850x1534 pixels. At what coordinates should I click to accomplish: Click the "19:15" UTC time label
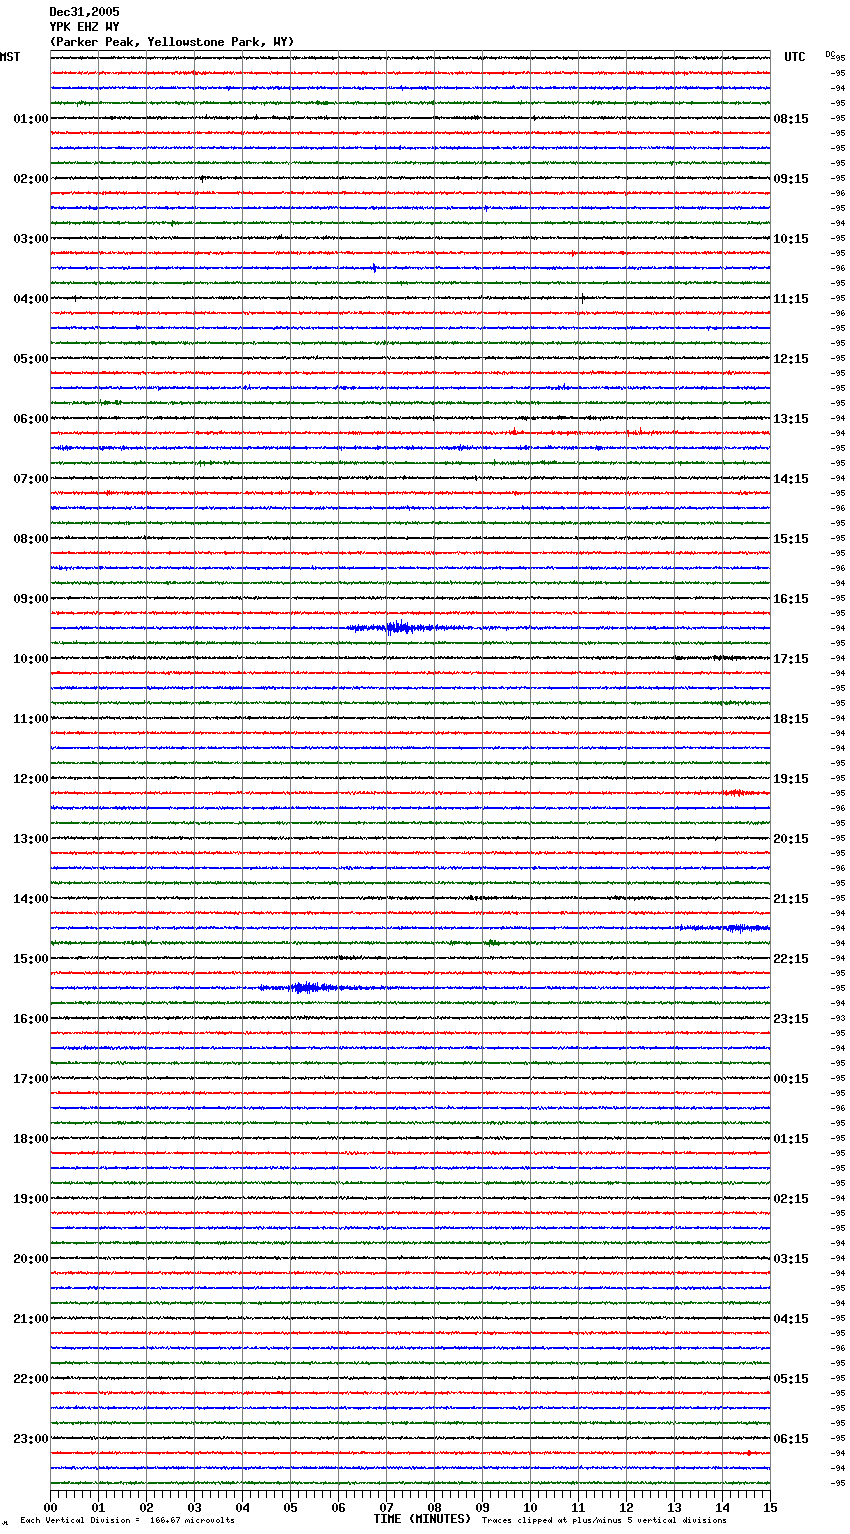point(791,779)
